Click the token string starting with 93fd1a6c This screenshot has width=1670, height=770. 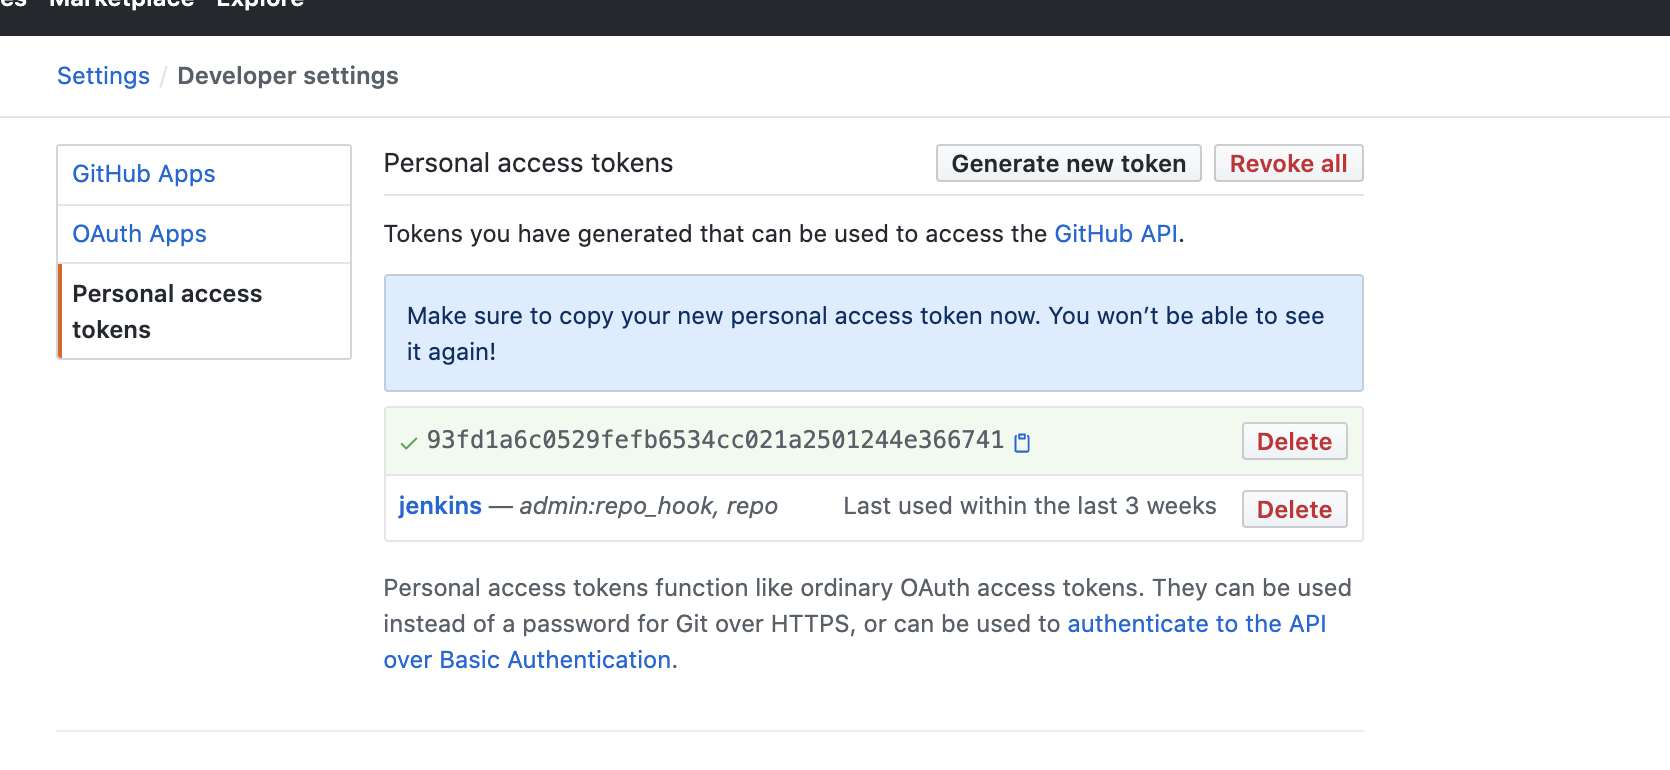[715, 440]
